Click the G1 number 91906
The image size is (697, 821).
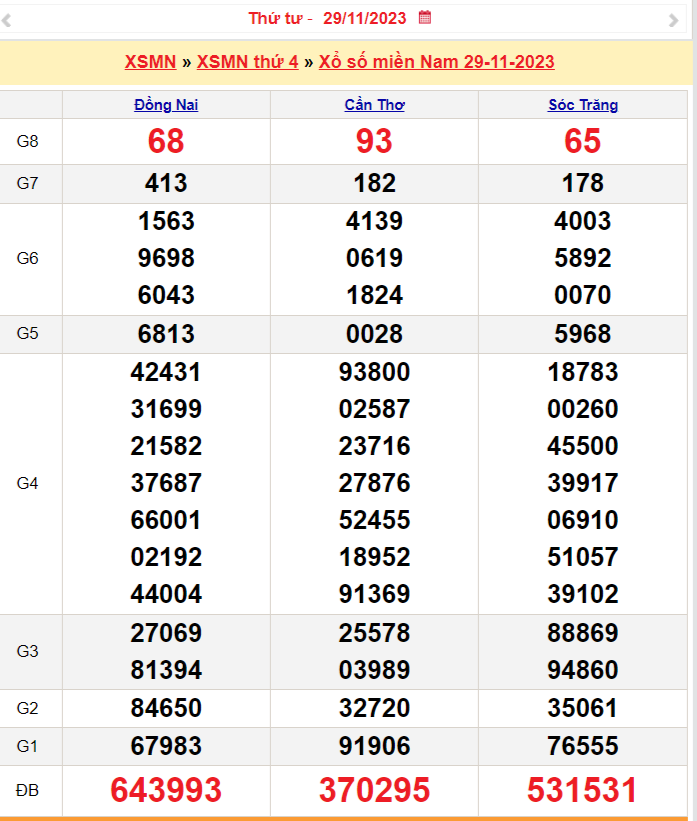coord(374,746)
